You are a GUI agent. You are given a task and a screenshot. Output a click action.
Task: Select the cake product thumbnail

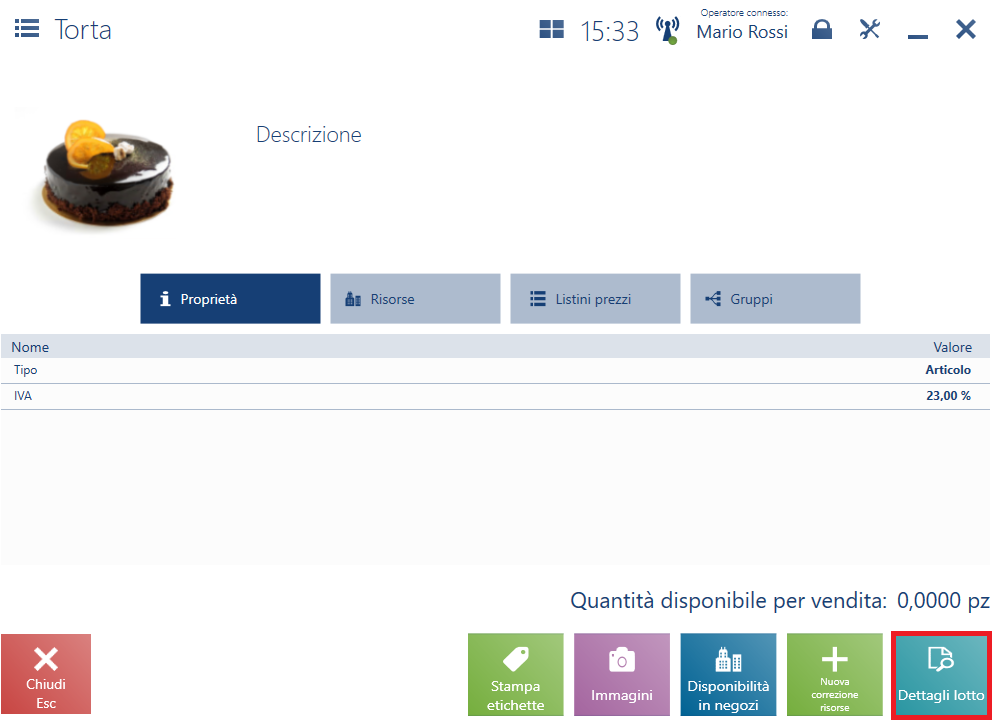pos(104,173)
